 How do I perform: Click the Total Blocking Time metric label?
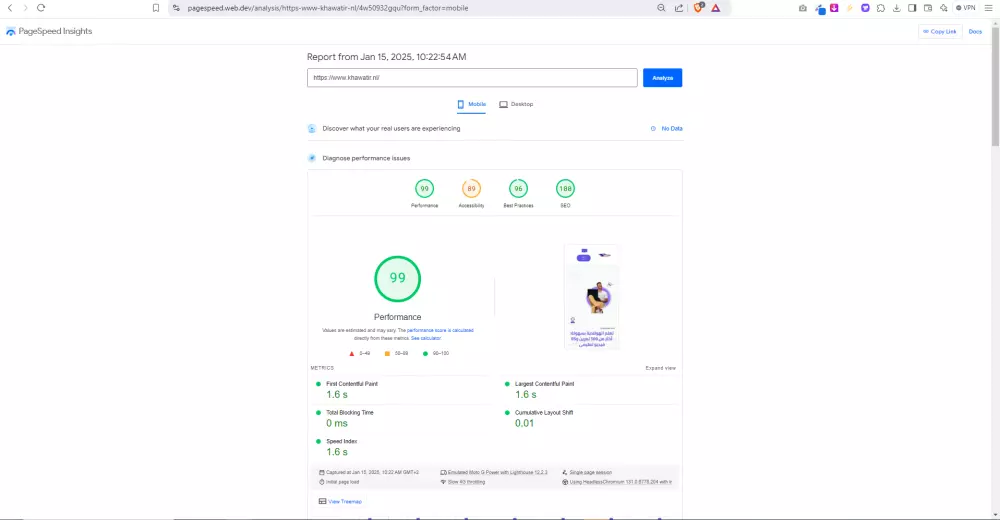tap(350, 413)
